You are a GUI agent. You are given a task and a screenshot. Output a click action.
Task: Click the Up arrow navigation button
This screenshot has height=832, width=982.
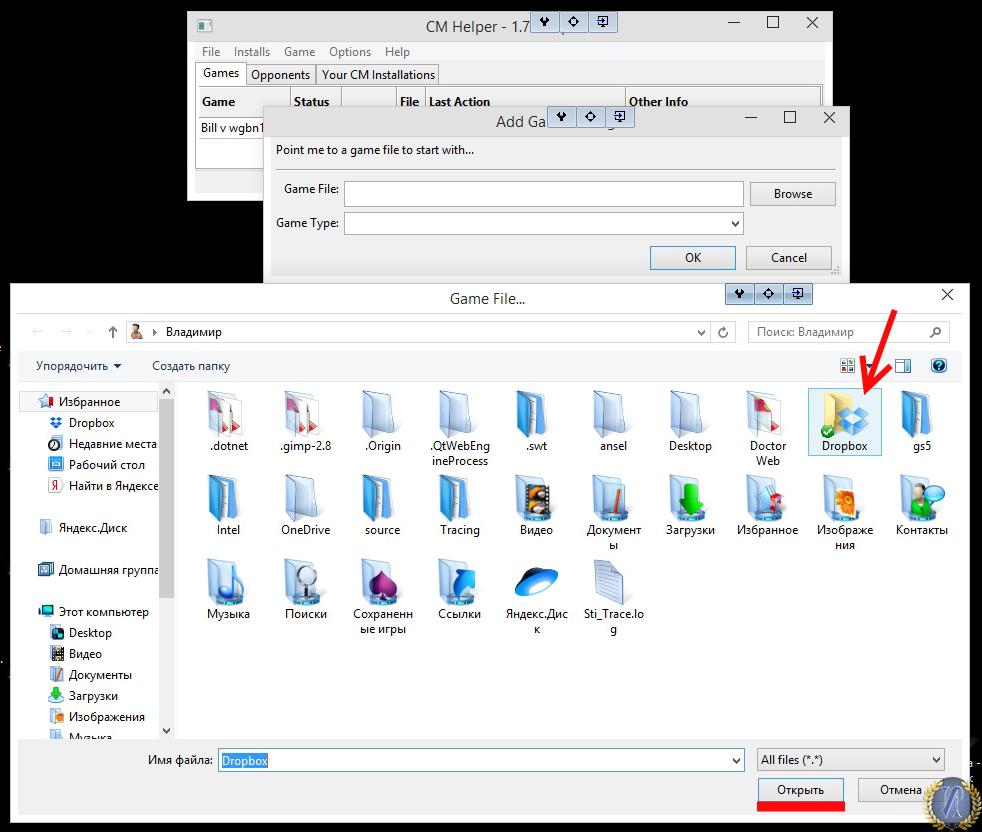(111, 332)
